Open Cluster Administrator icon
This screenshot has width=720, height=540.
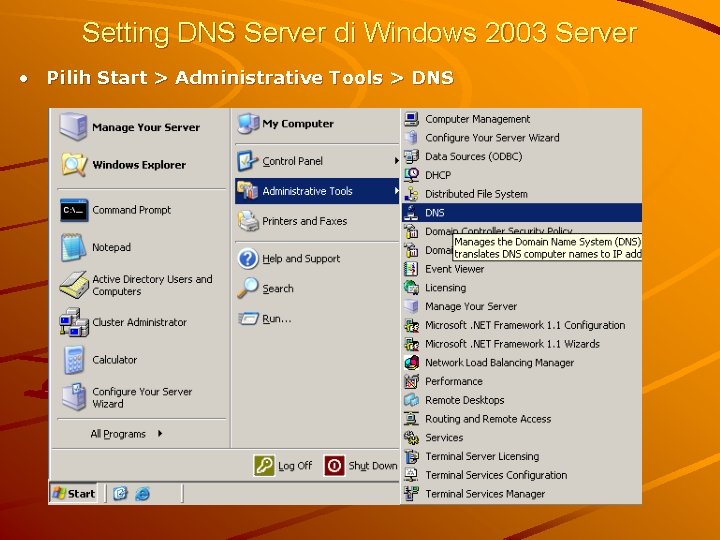(x=74, y=322)
